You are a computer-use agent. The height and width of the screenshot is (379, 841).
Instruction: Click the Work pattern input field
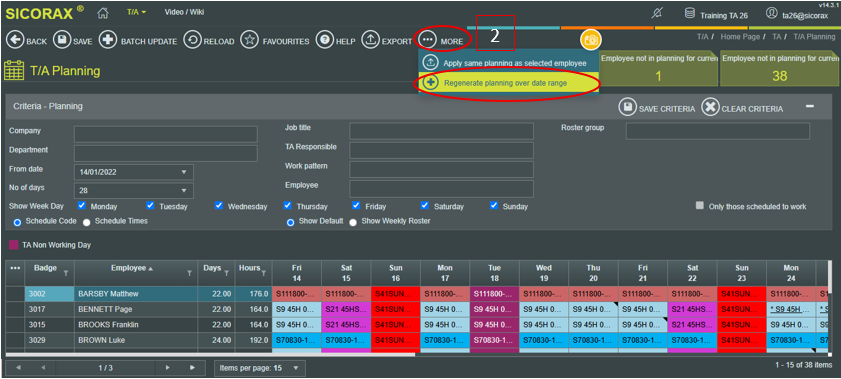point(441,169)
